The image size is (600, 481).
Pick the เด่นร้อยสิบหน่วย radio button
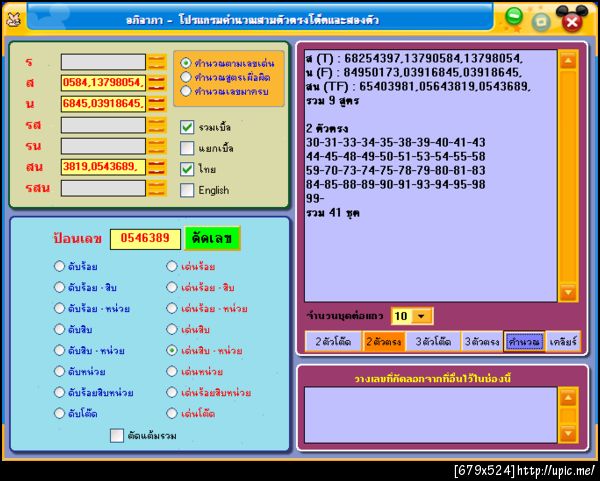172,392
